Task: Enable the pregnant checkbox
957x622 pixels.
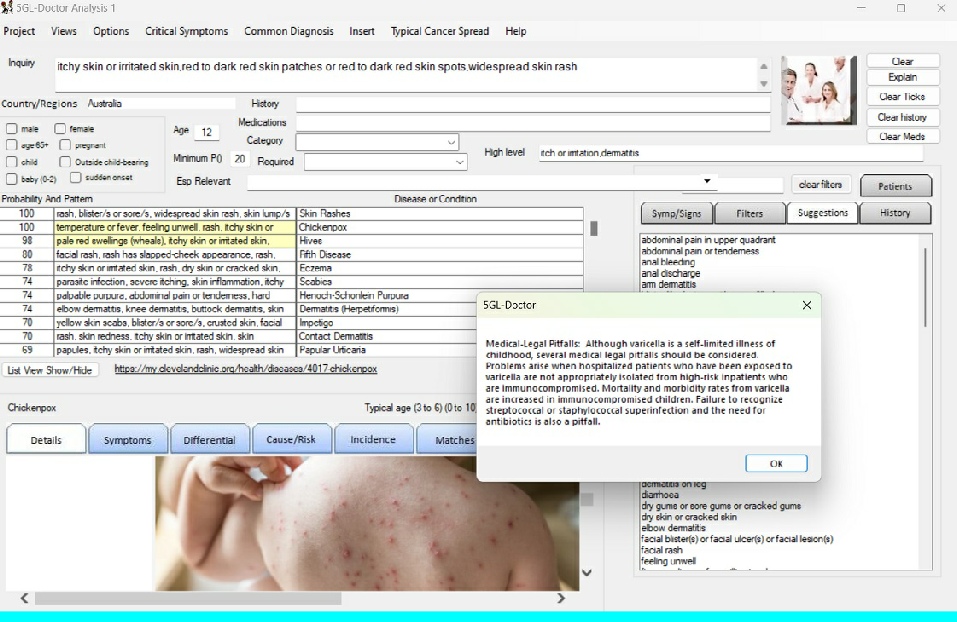Action: tap(65, 145)
